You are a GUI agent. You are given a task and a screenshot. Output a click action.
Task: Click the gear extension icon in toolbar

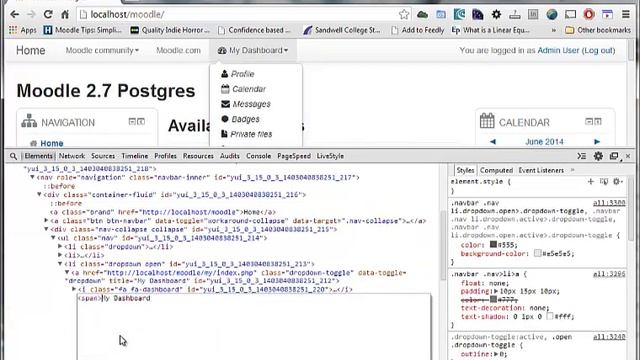tap(496, 15)
